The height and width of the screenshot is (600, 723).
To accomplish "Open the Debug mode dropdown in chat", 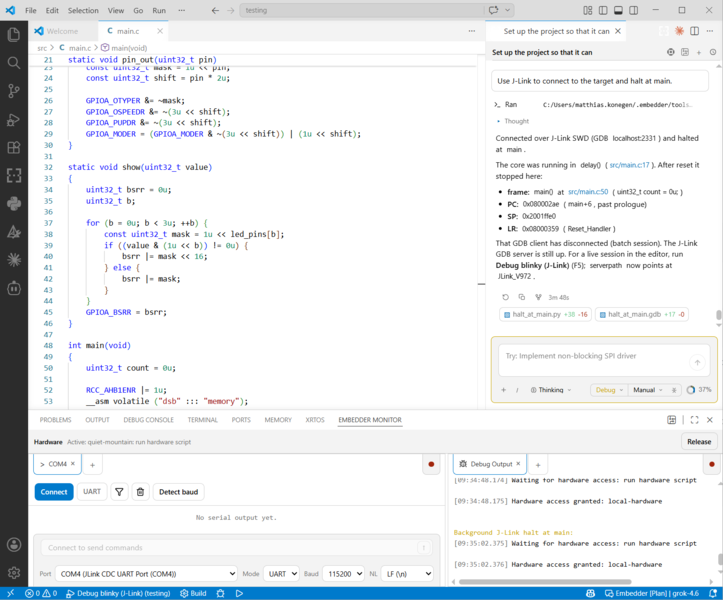I will click(x=609, y=390).
